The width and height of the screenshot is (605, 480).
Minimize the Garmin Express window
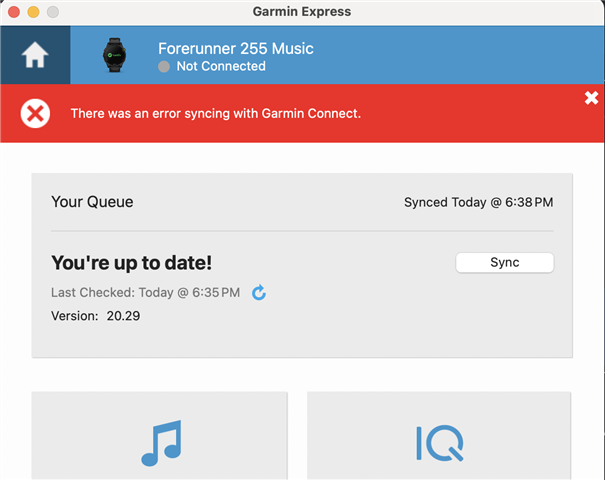click(33, 12)
